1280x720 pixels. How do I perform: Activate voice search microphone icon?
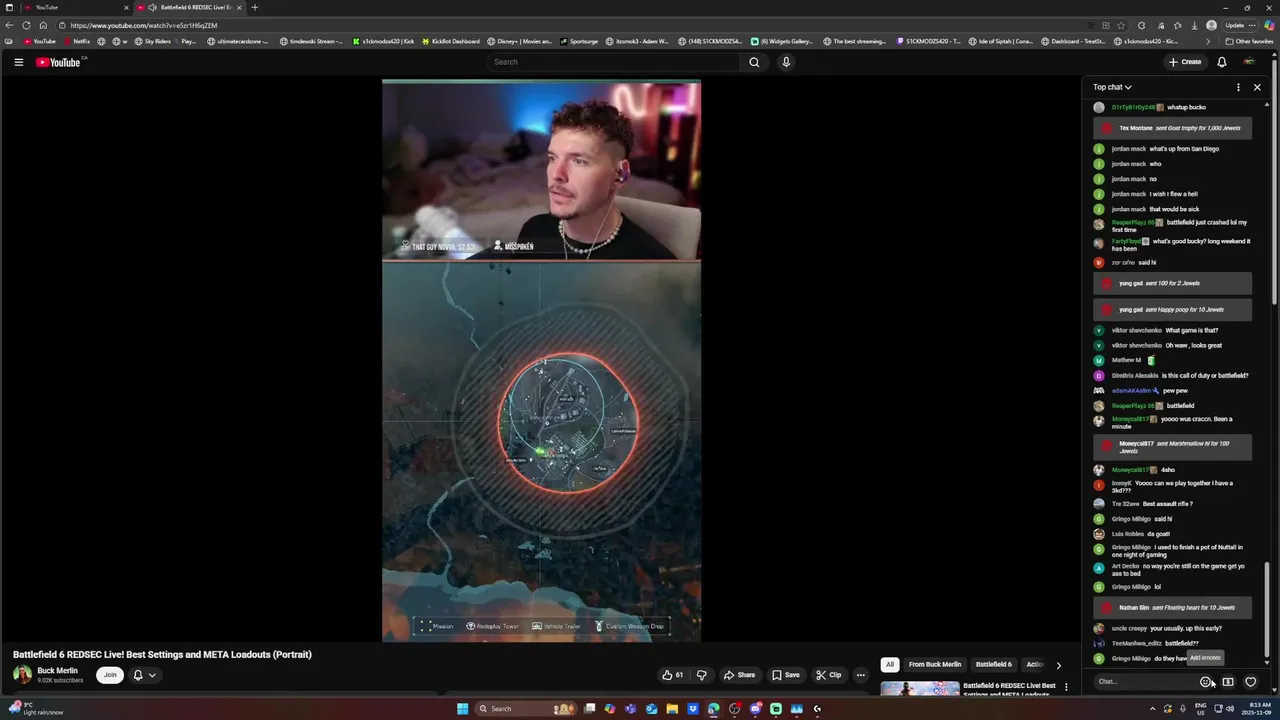(x=786, y=62)
